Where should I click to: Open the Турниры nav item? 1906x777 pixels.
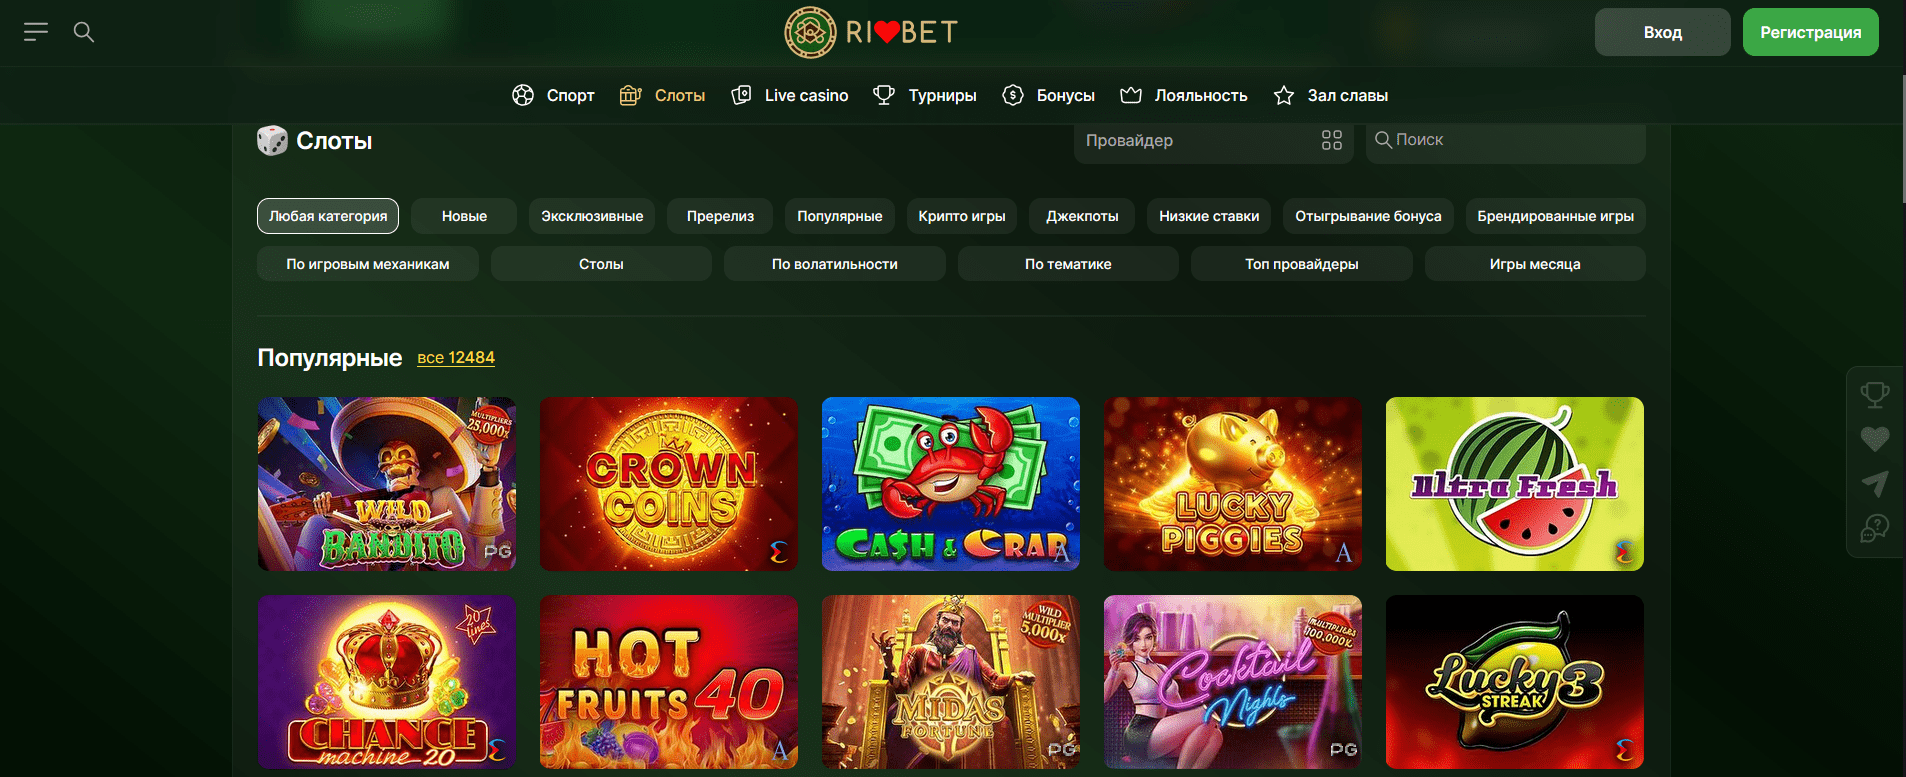tap(925, 95)
